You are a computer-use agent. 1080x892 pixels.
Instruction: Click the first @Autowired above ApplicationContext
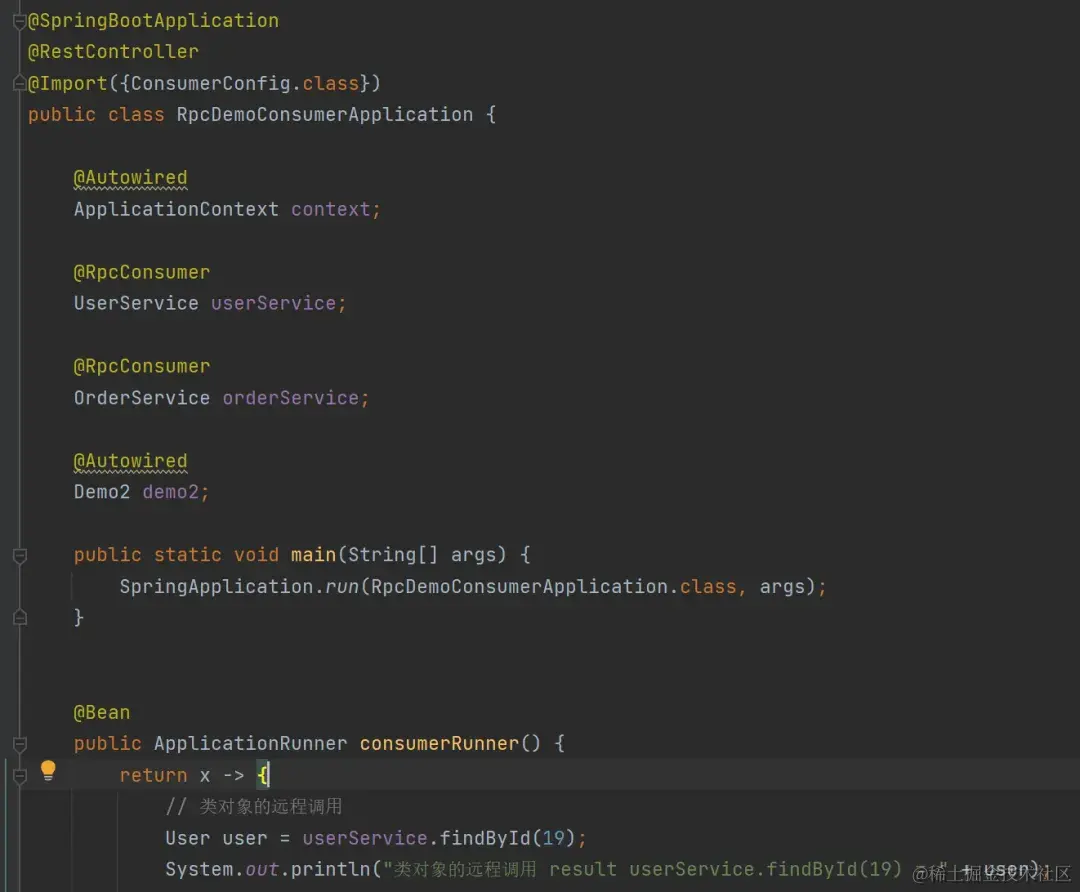tap(130, 178)
